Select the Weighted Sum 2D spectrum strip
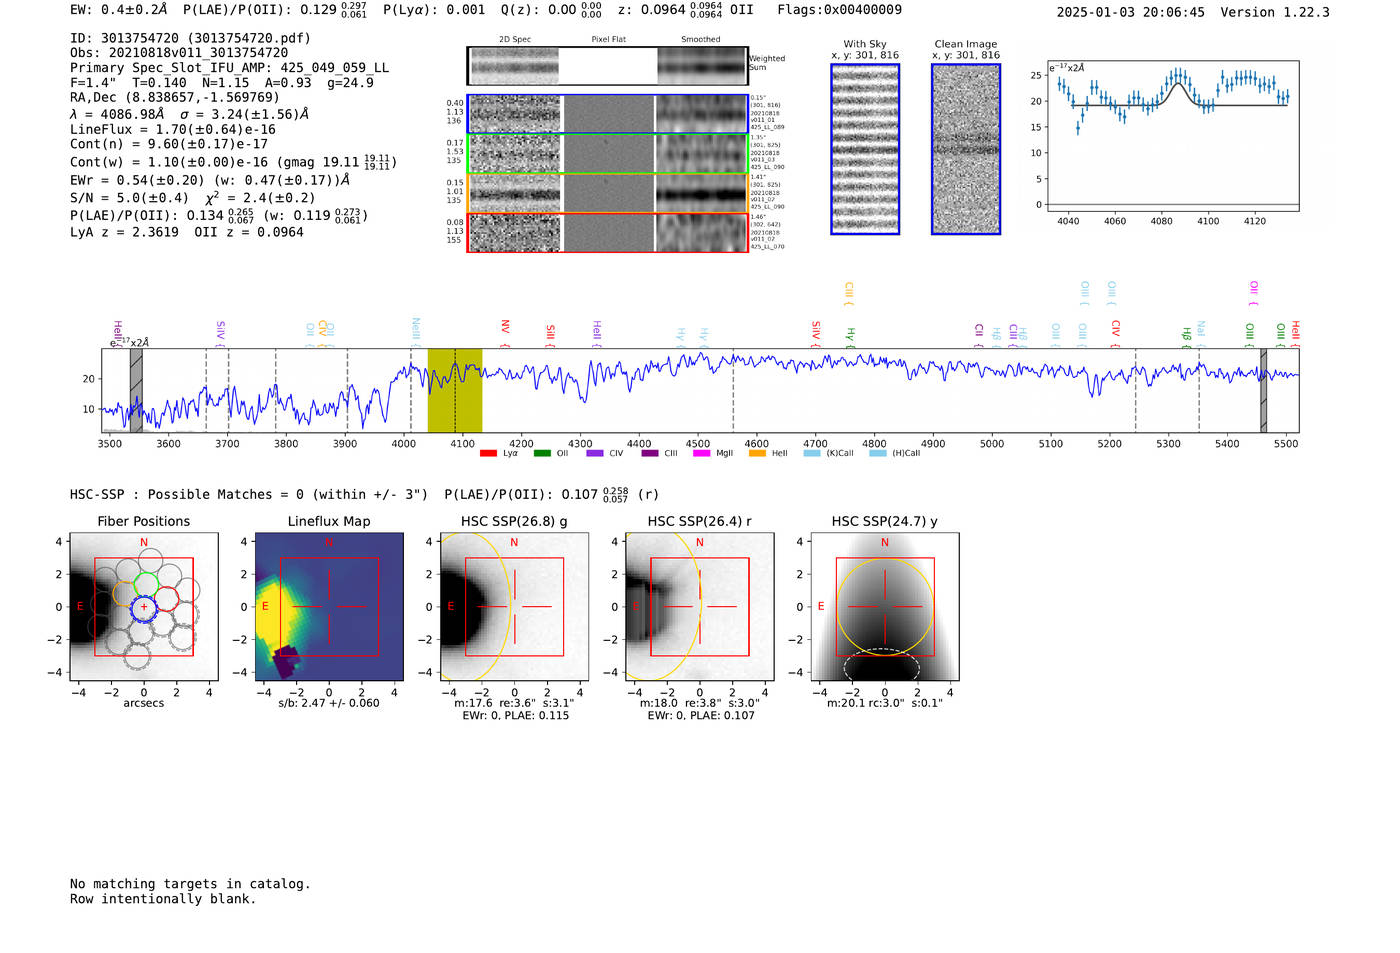This screenshot has height=953, width=1400. pyautogui.click(x=608, y=66)
